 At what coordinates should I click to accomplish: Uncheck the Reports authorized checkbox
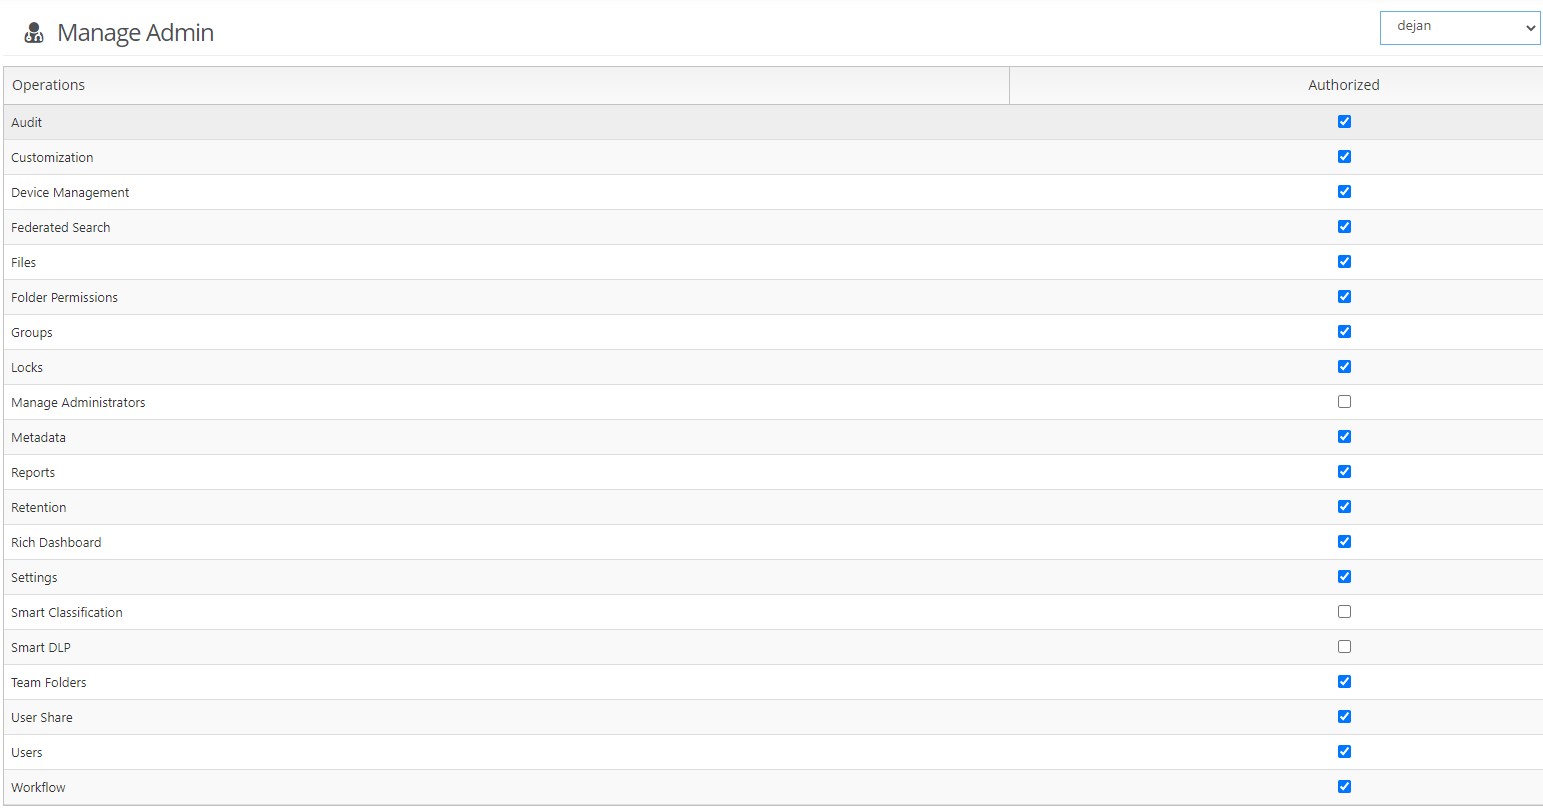1344,472
